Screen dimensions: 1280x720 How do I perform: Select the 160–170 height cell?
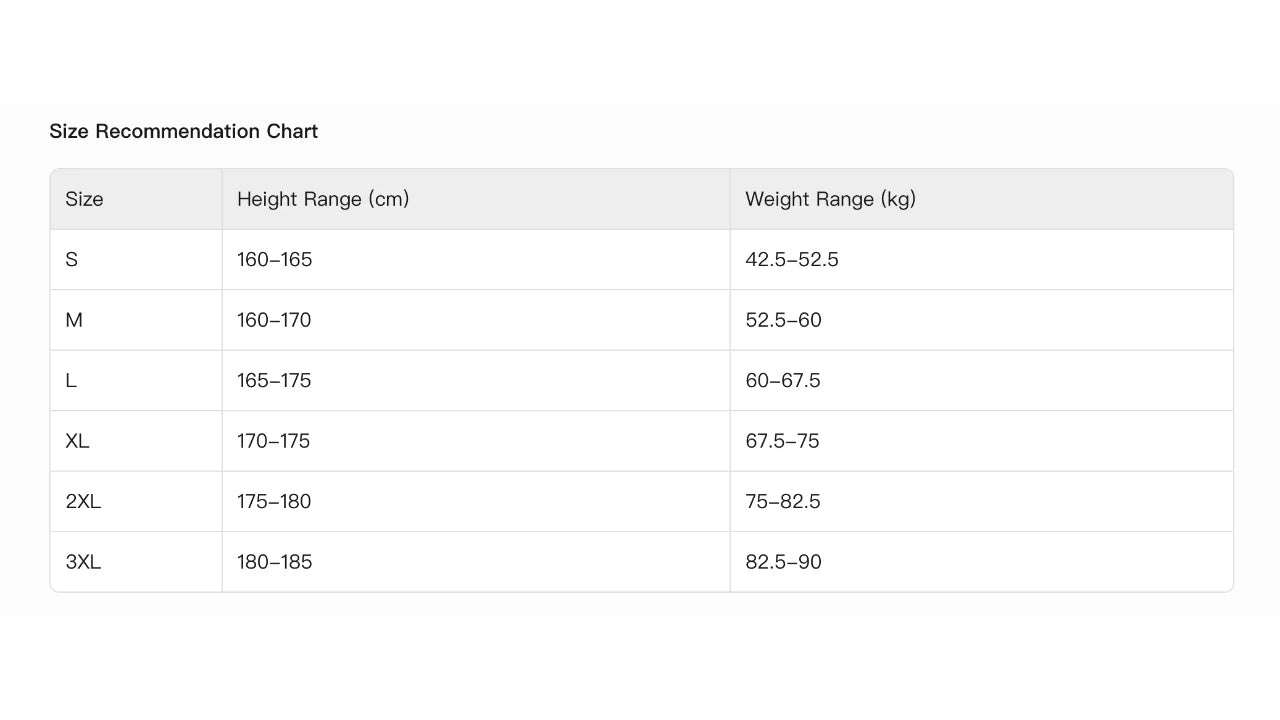coord(274,320)
